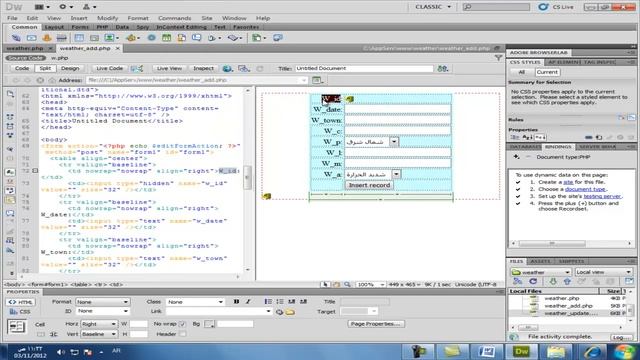
Task: Click the plus button in Bindings panel
Action: click(x=517, y=157)
